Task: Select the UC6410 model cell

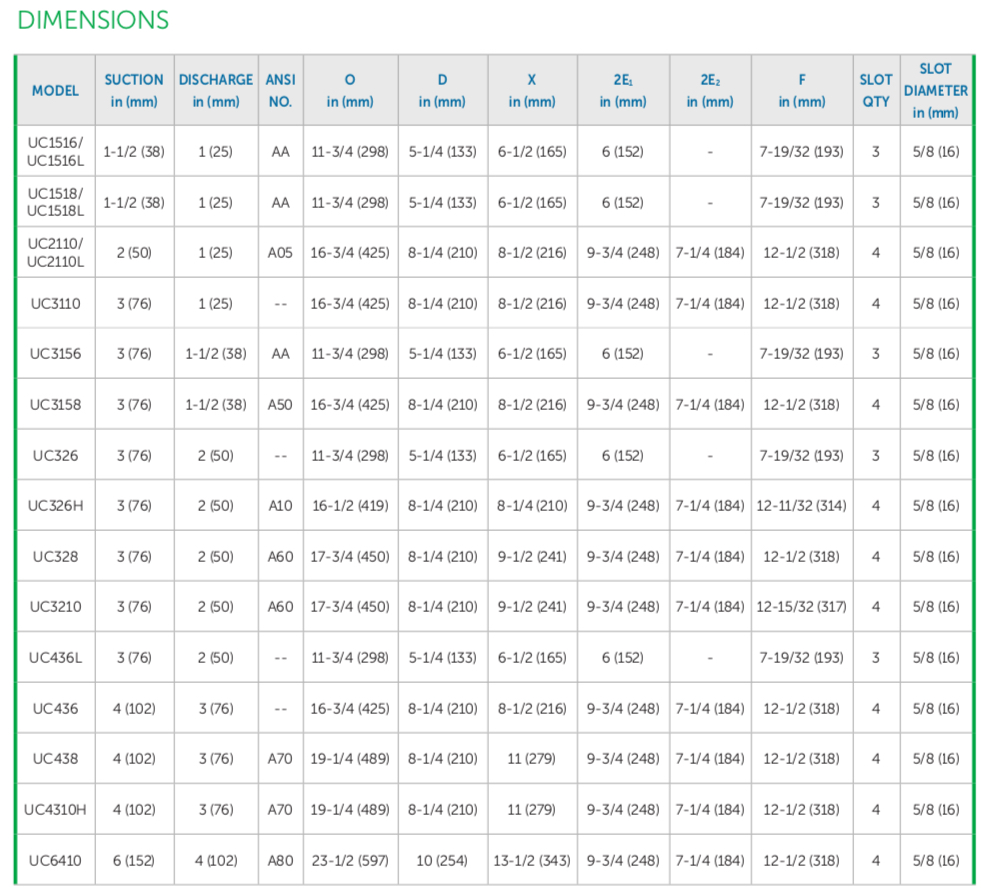Action: (55, 860)
